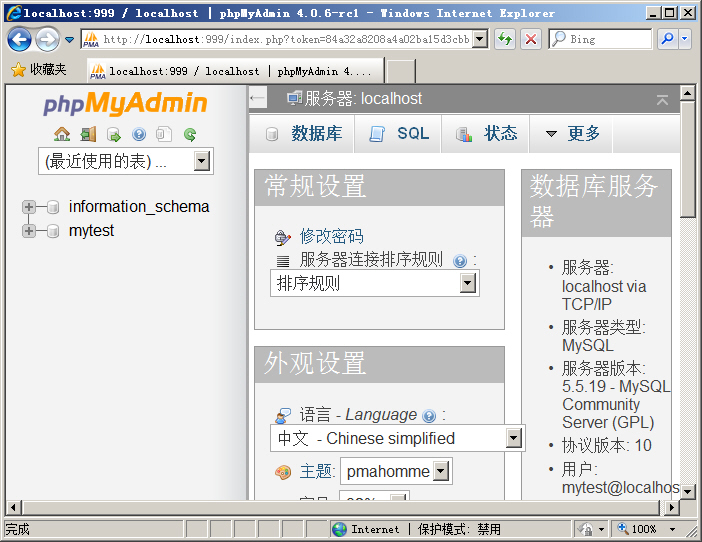Viewport: 702px width, 542px height.
Task: Click the 修改密码 change password link
Action: 331,237
